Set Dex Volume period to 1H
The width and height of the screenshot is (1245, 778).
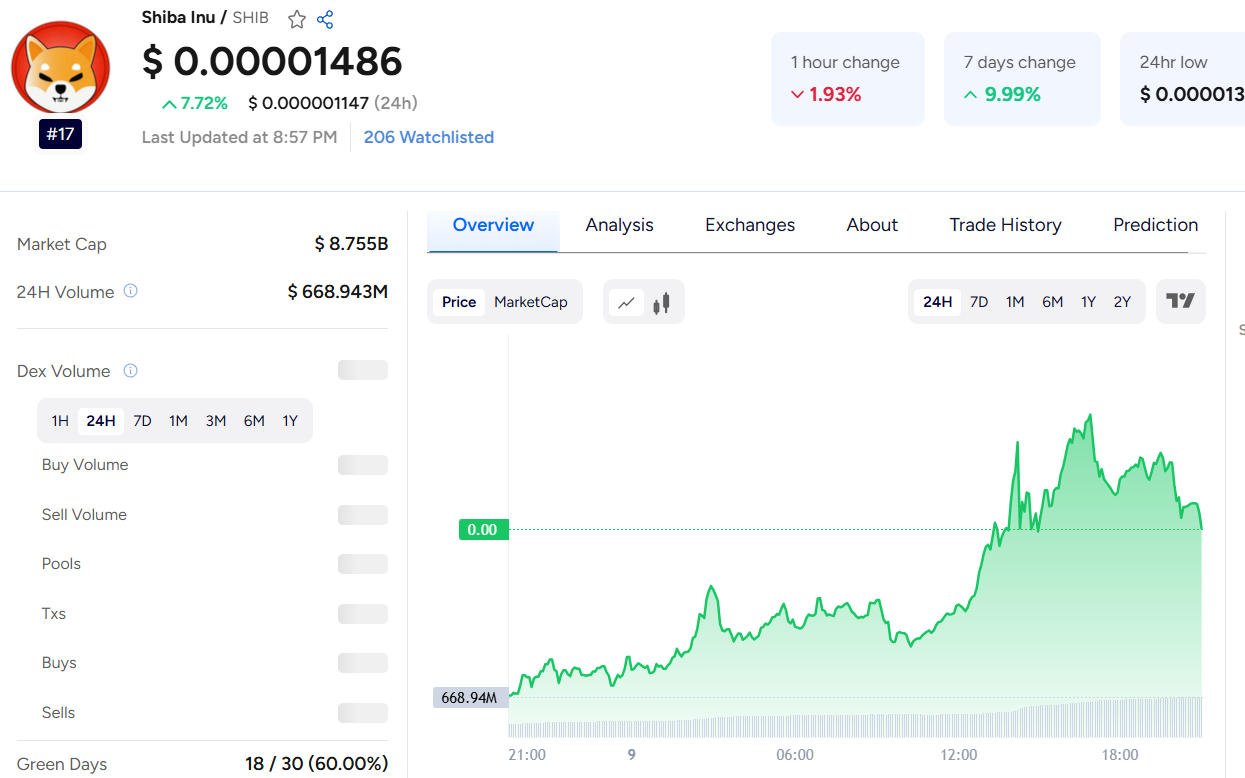point(60,421)
